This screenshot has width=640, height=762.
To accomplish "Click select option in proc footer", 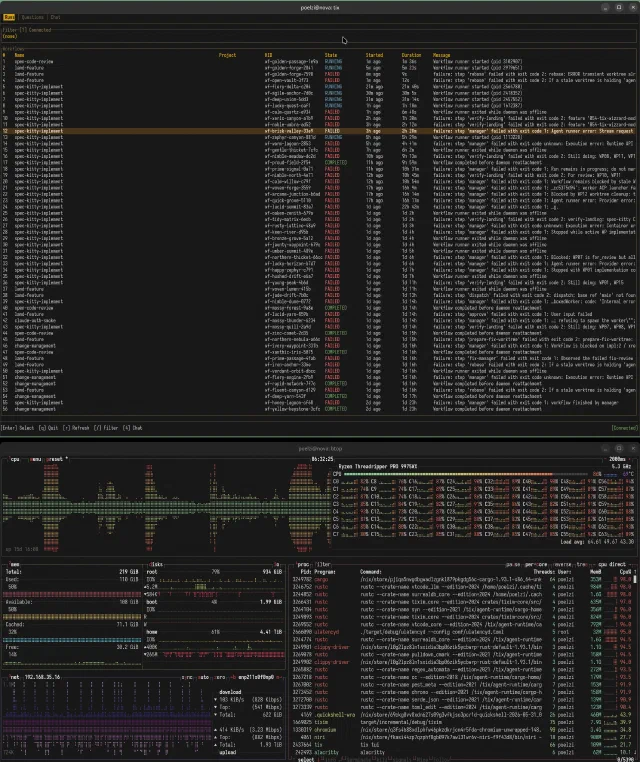I will coord(305,759).
